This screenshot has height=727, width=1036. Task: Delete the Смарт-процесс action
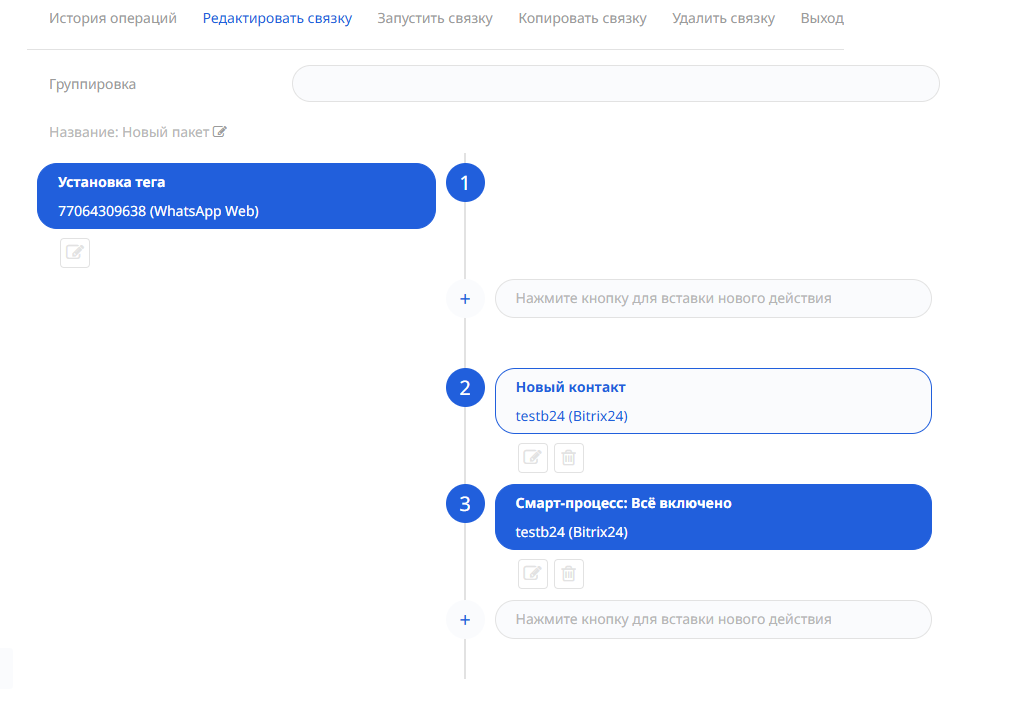coord(569,574)
